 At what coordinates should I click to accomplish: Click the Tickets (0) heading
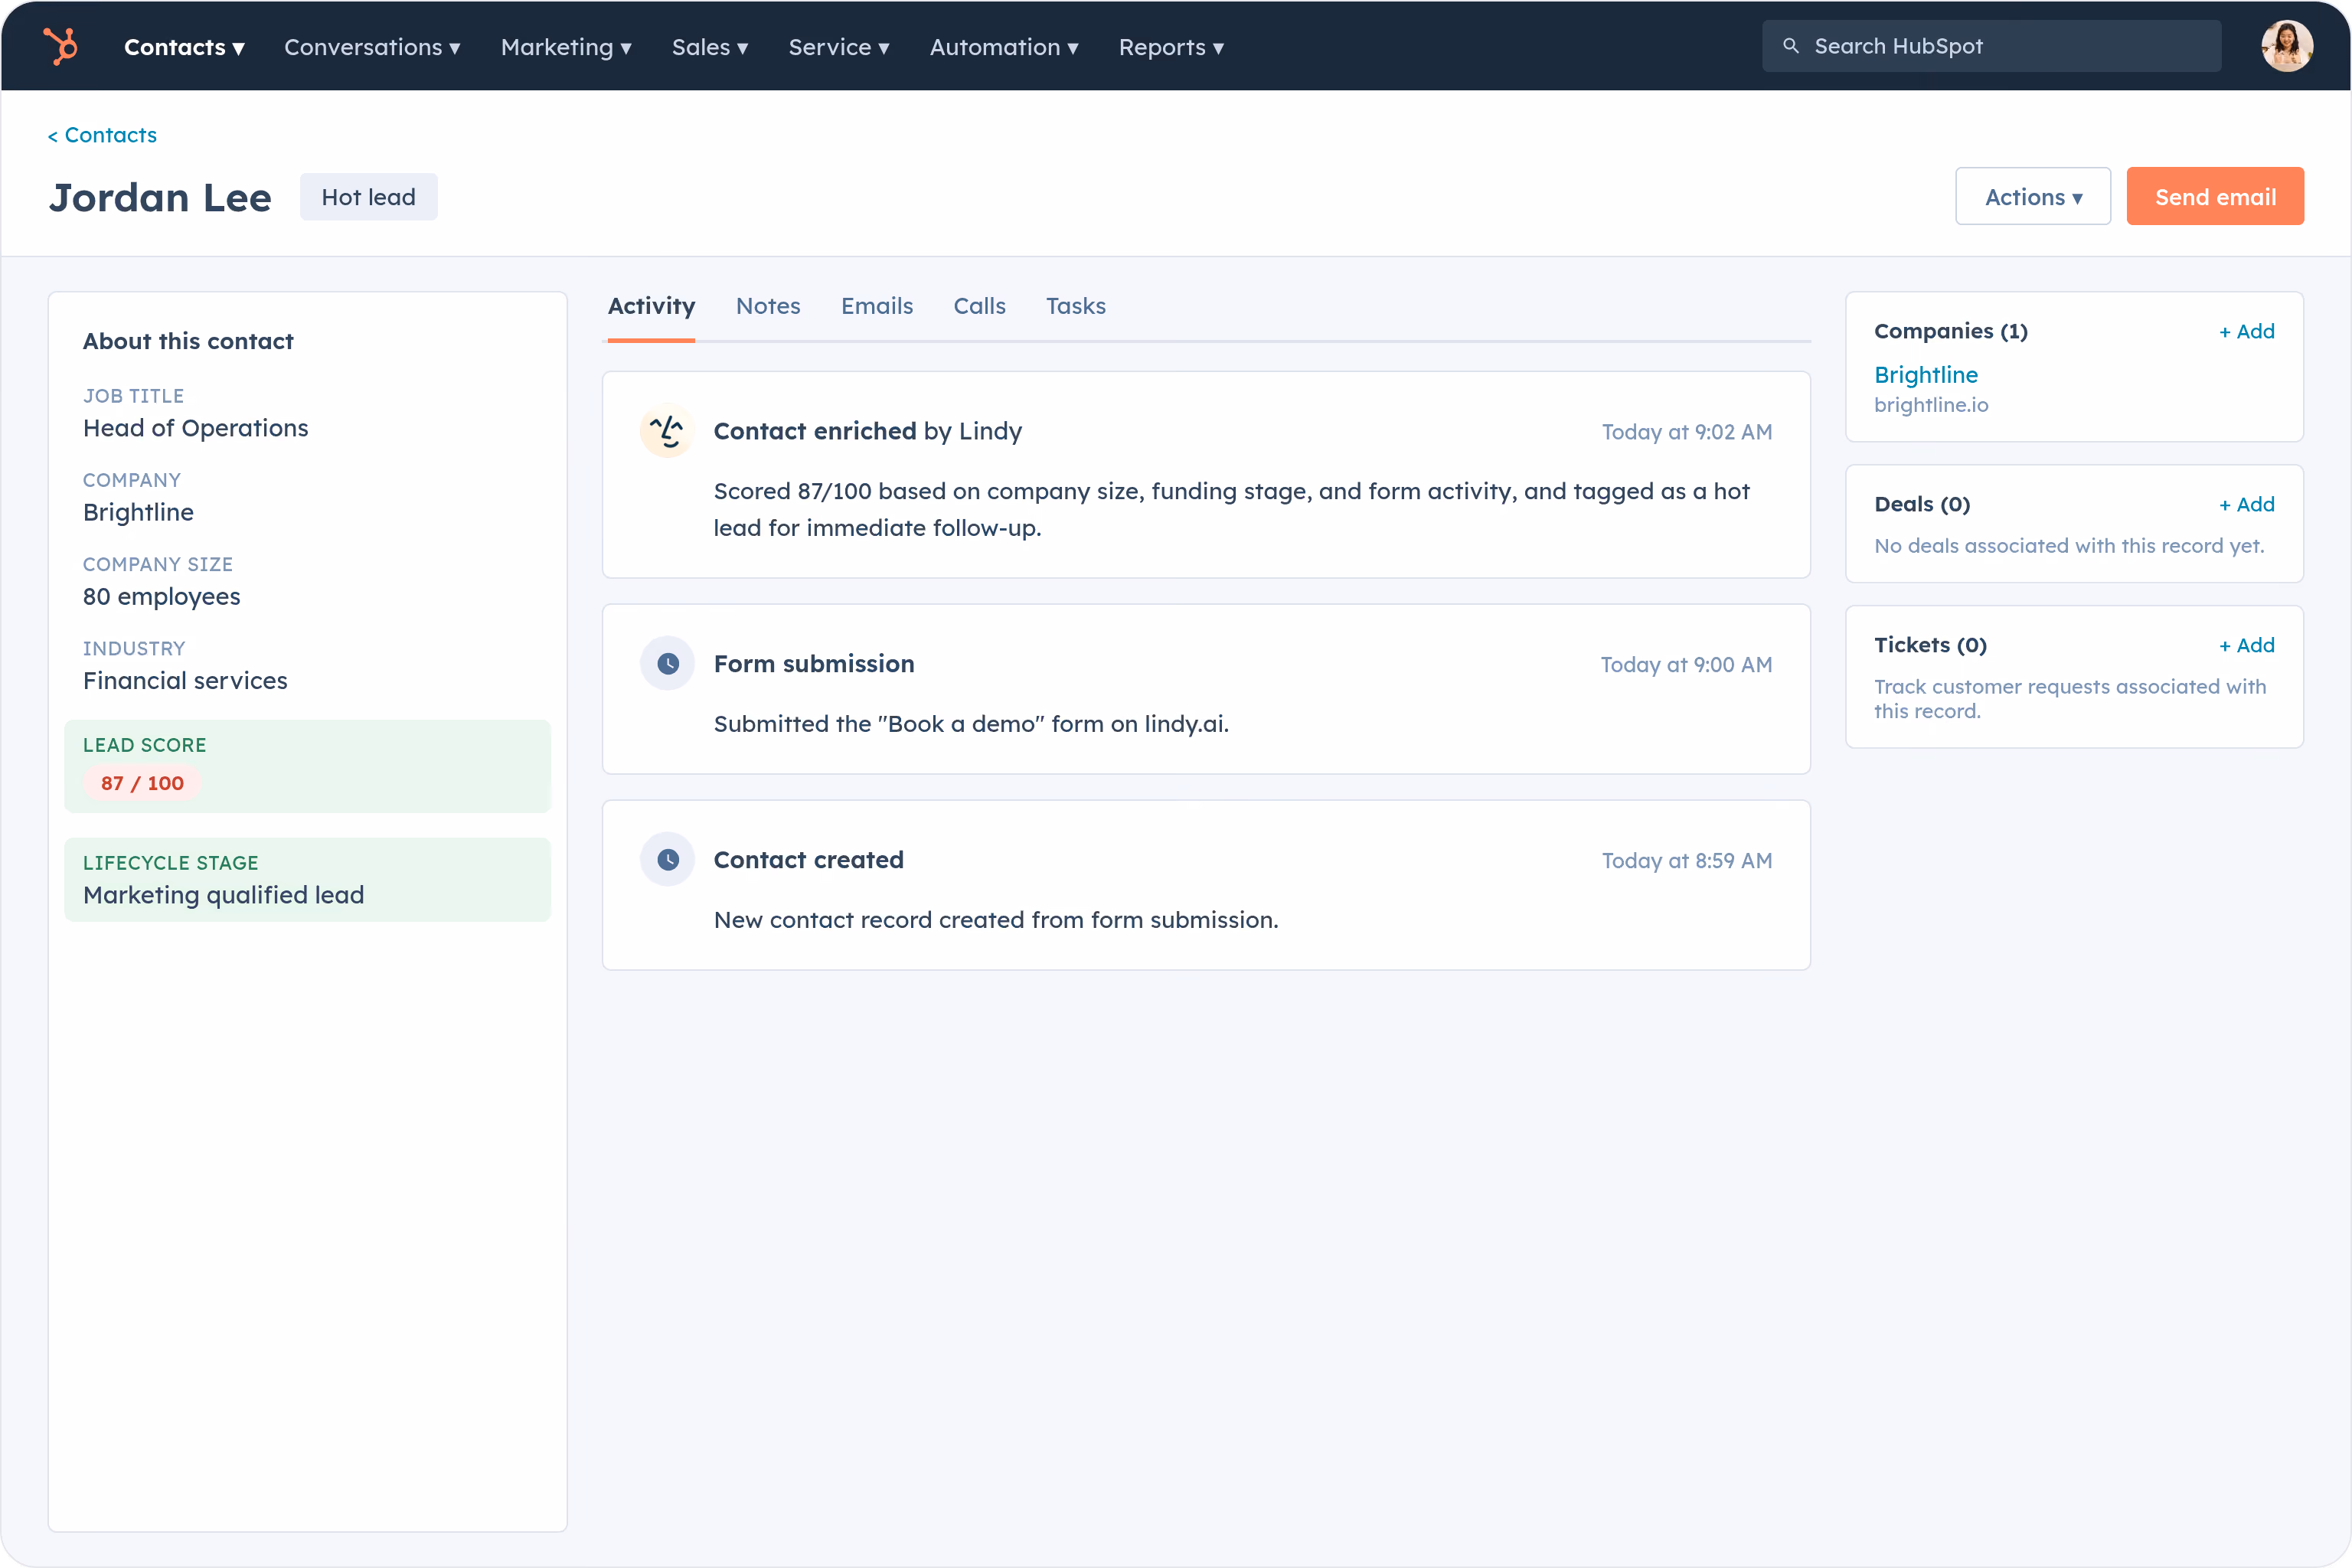1930,645
